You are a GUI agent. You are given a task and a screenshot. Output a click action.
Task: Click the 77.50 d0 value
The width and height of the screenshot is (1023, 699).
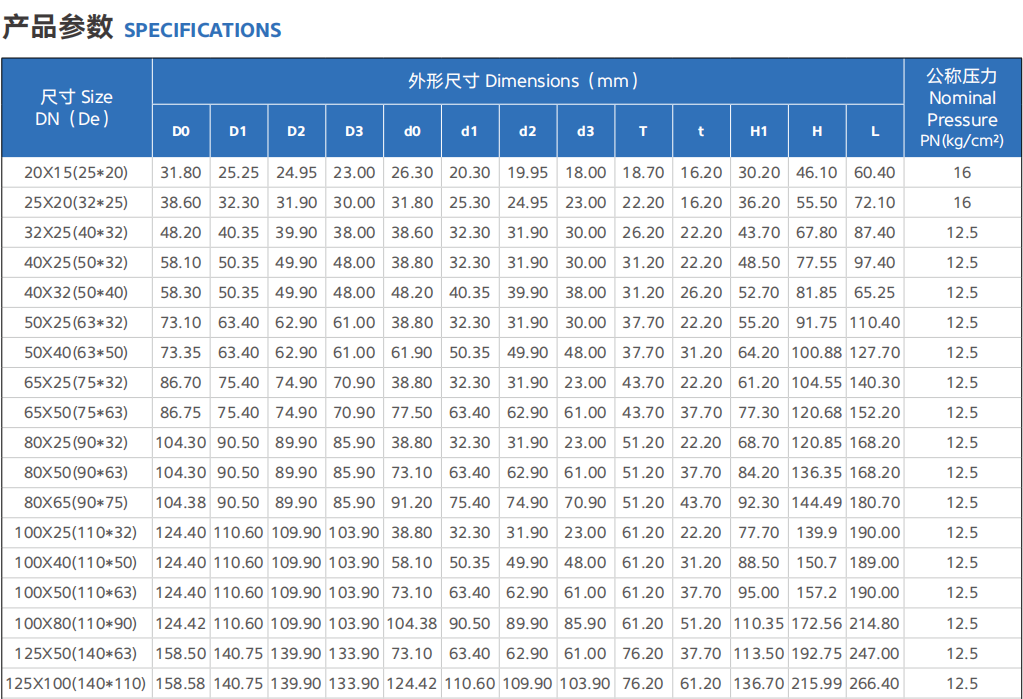(x=412, y=413)
